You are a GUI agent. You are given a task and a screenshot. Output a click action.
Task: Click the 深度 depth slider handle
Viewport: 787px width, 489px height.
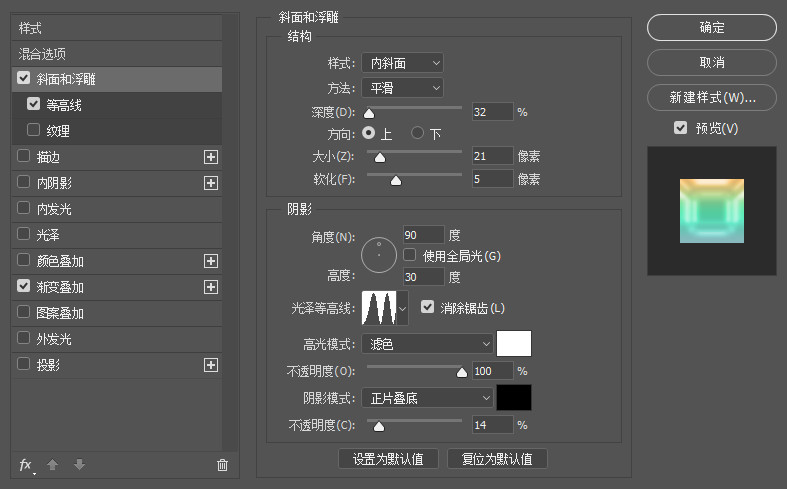click(369, 112)
